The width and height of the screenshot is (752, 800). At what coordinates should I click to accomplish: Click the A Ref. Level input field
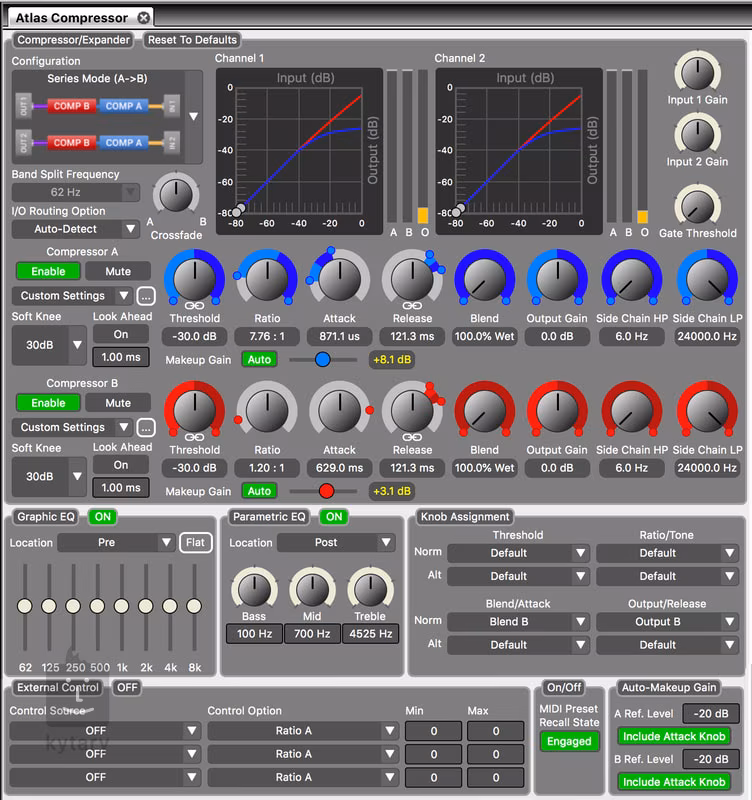pyautogui.click(x=711, y=713)
